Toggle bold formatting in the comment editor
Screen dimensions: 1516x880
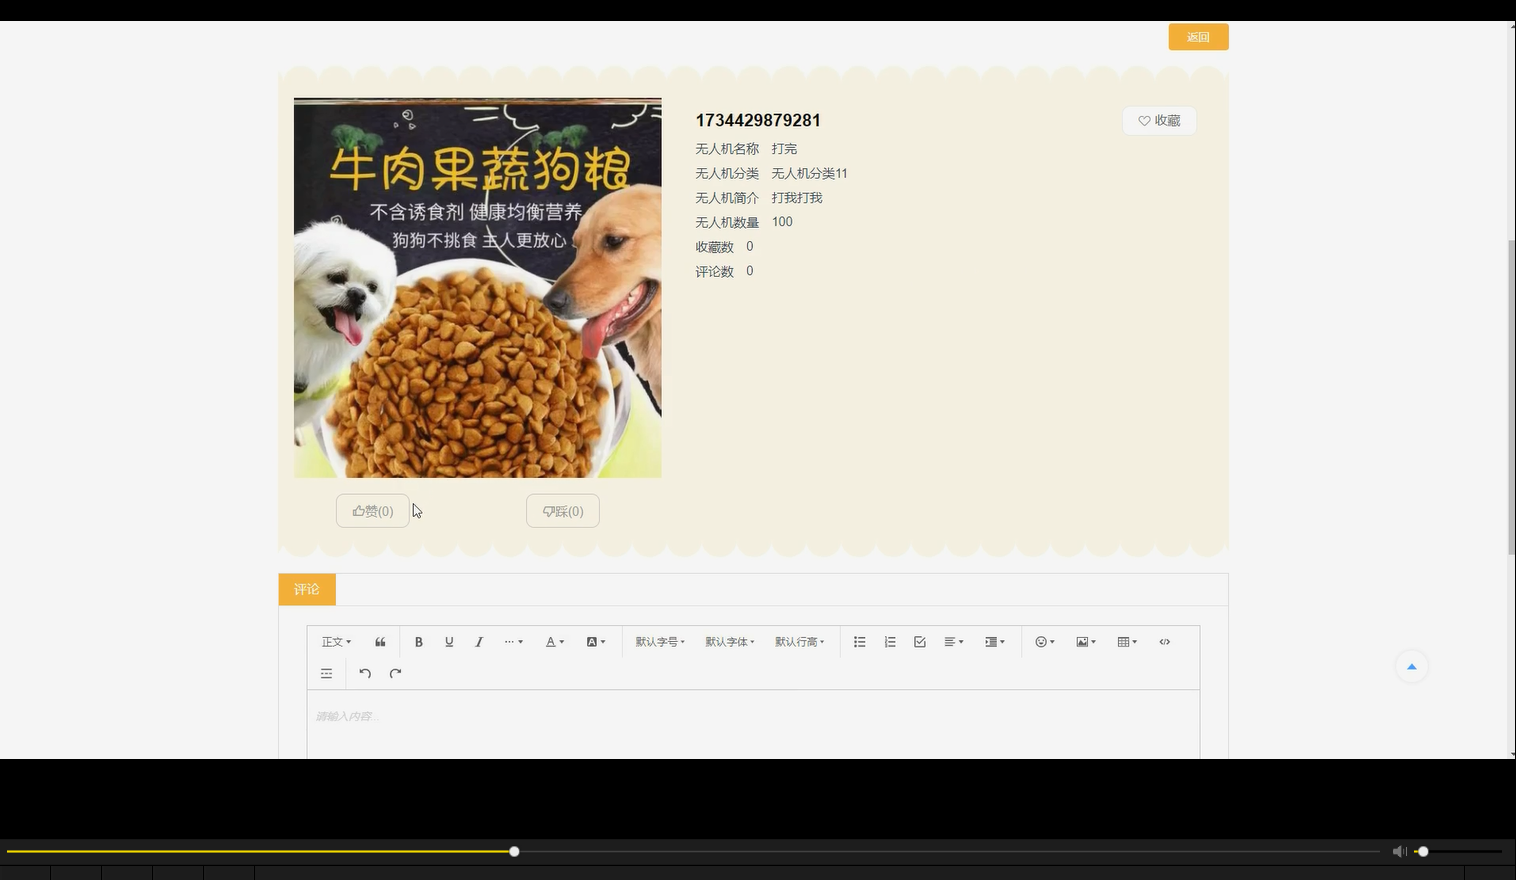(x=419, y=641)
